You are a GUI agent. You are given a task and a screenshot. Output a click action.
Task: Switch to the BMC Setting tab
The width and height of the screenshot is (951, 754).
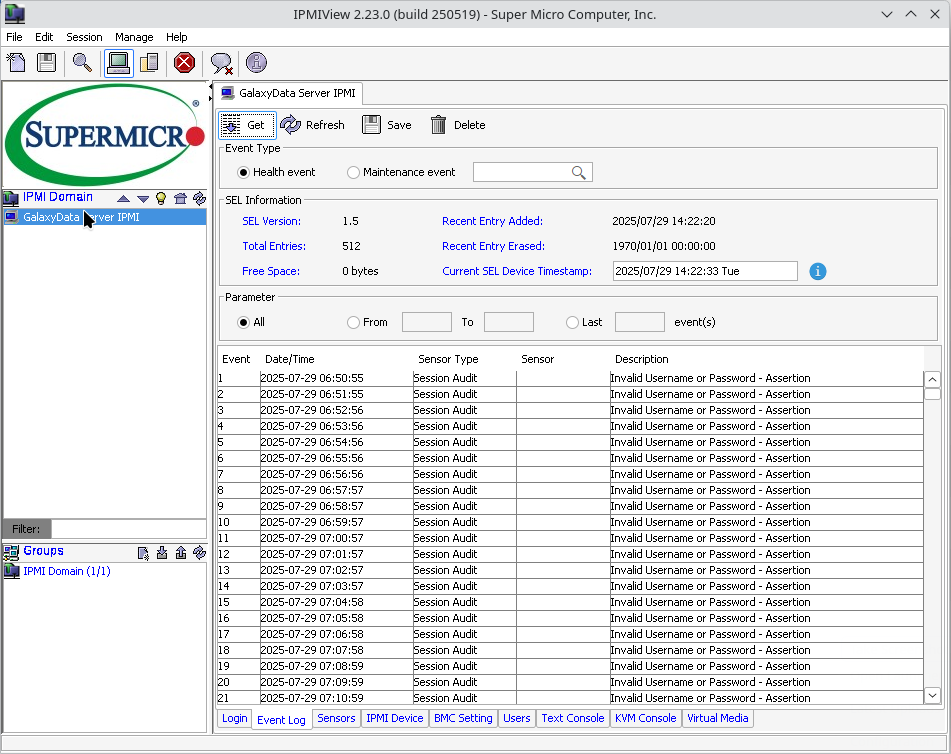463,718
